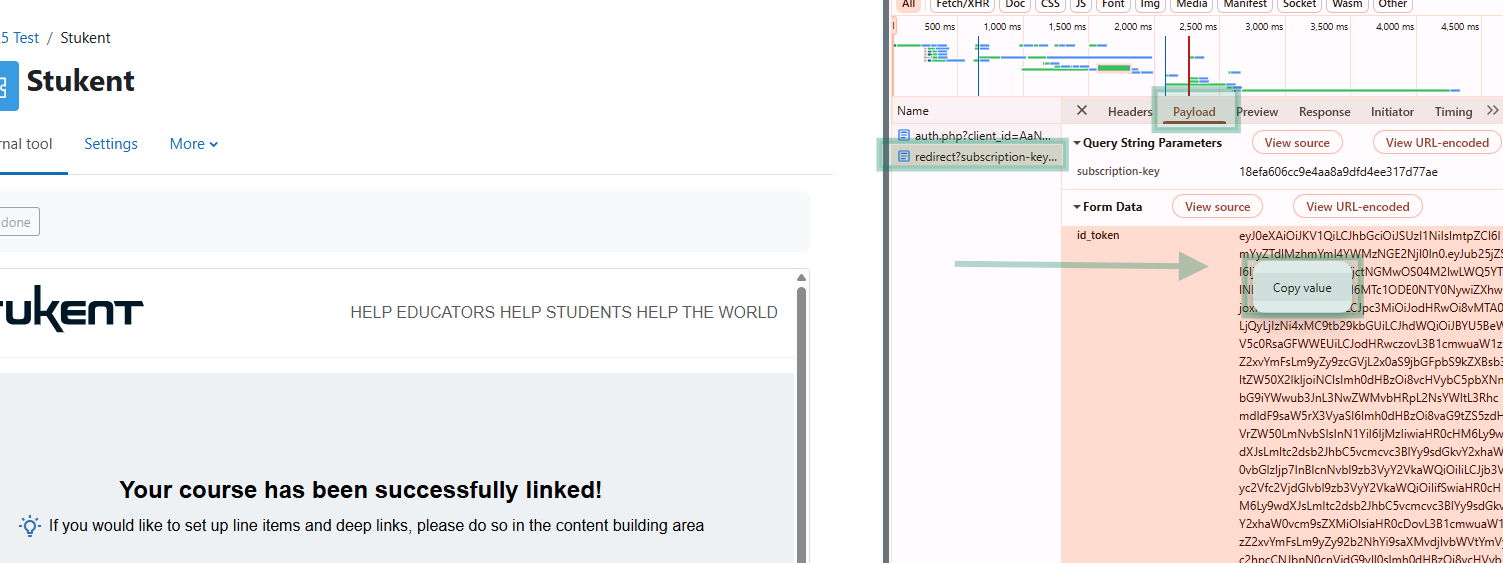Click the scrollbar up arrow in Stukent frame
Viewport: 1503px width, 563px height.
801,277
